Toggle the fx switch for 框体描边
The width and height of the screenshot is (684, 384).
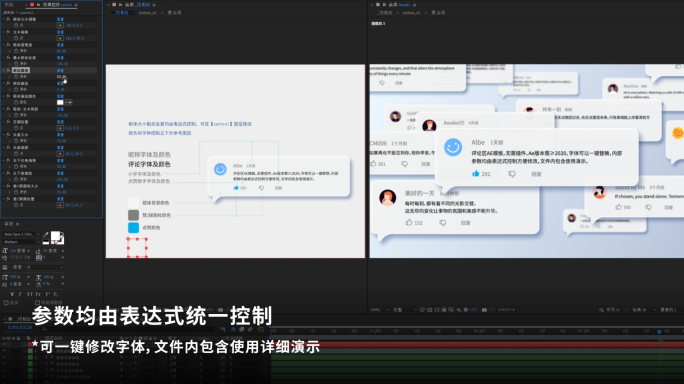8,83
